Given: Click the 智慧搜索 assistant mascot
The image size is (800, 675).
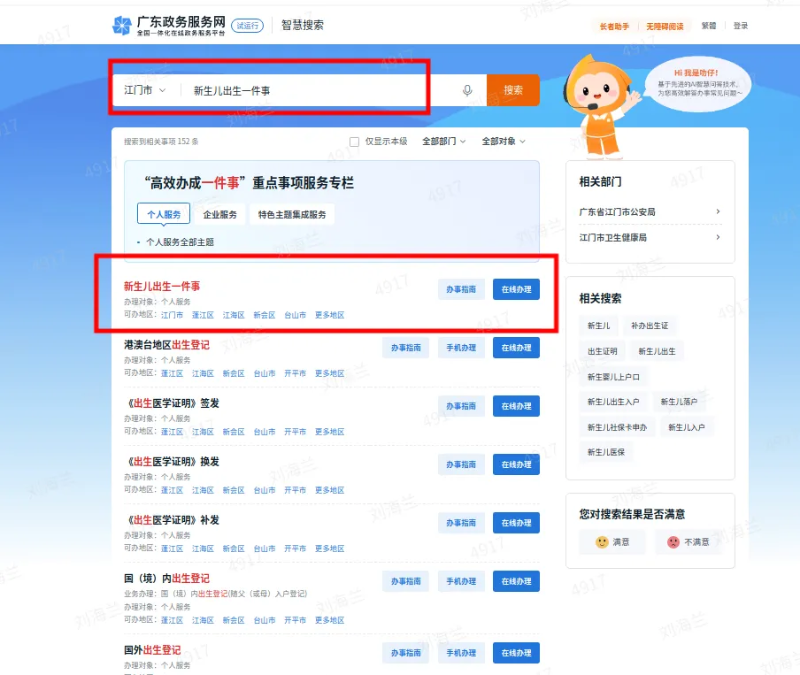Looking at the screenshot, I should (x=600, y=95).
